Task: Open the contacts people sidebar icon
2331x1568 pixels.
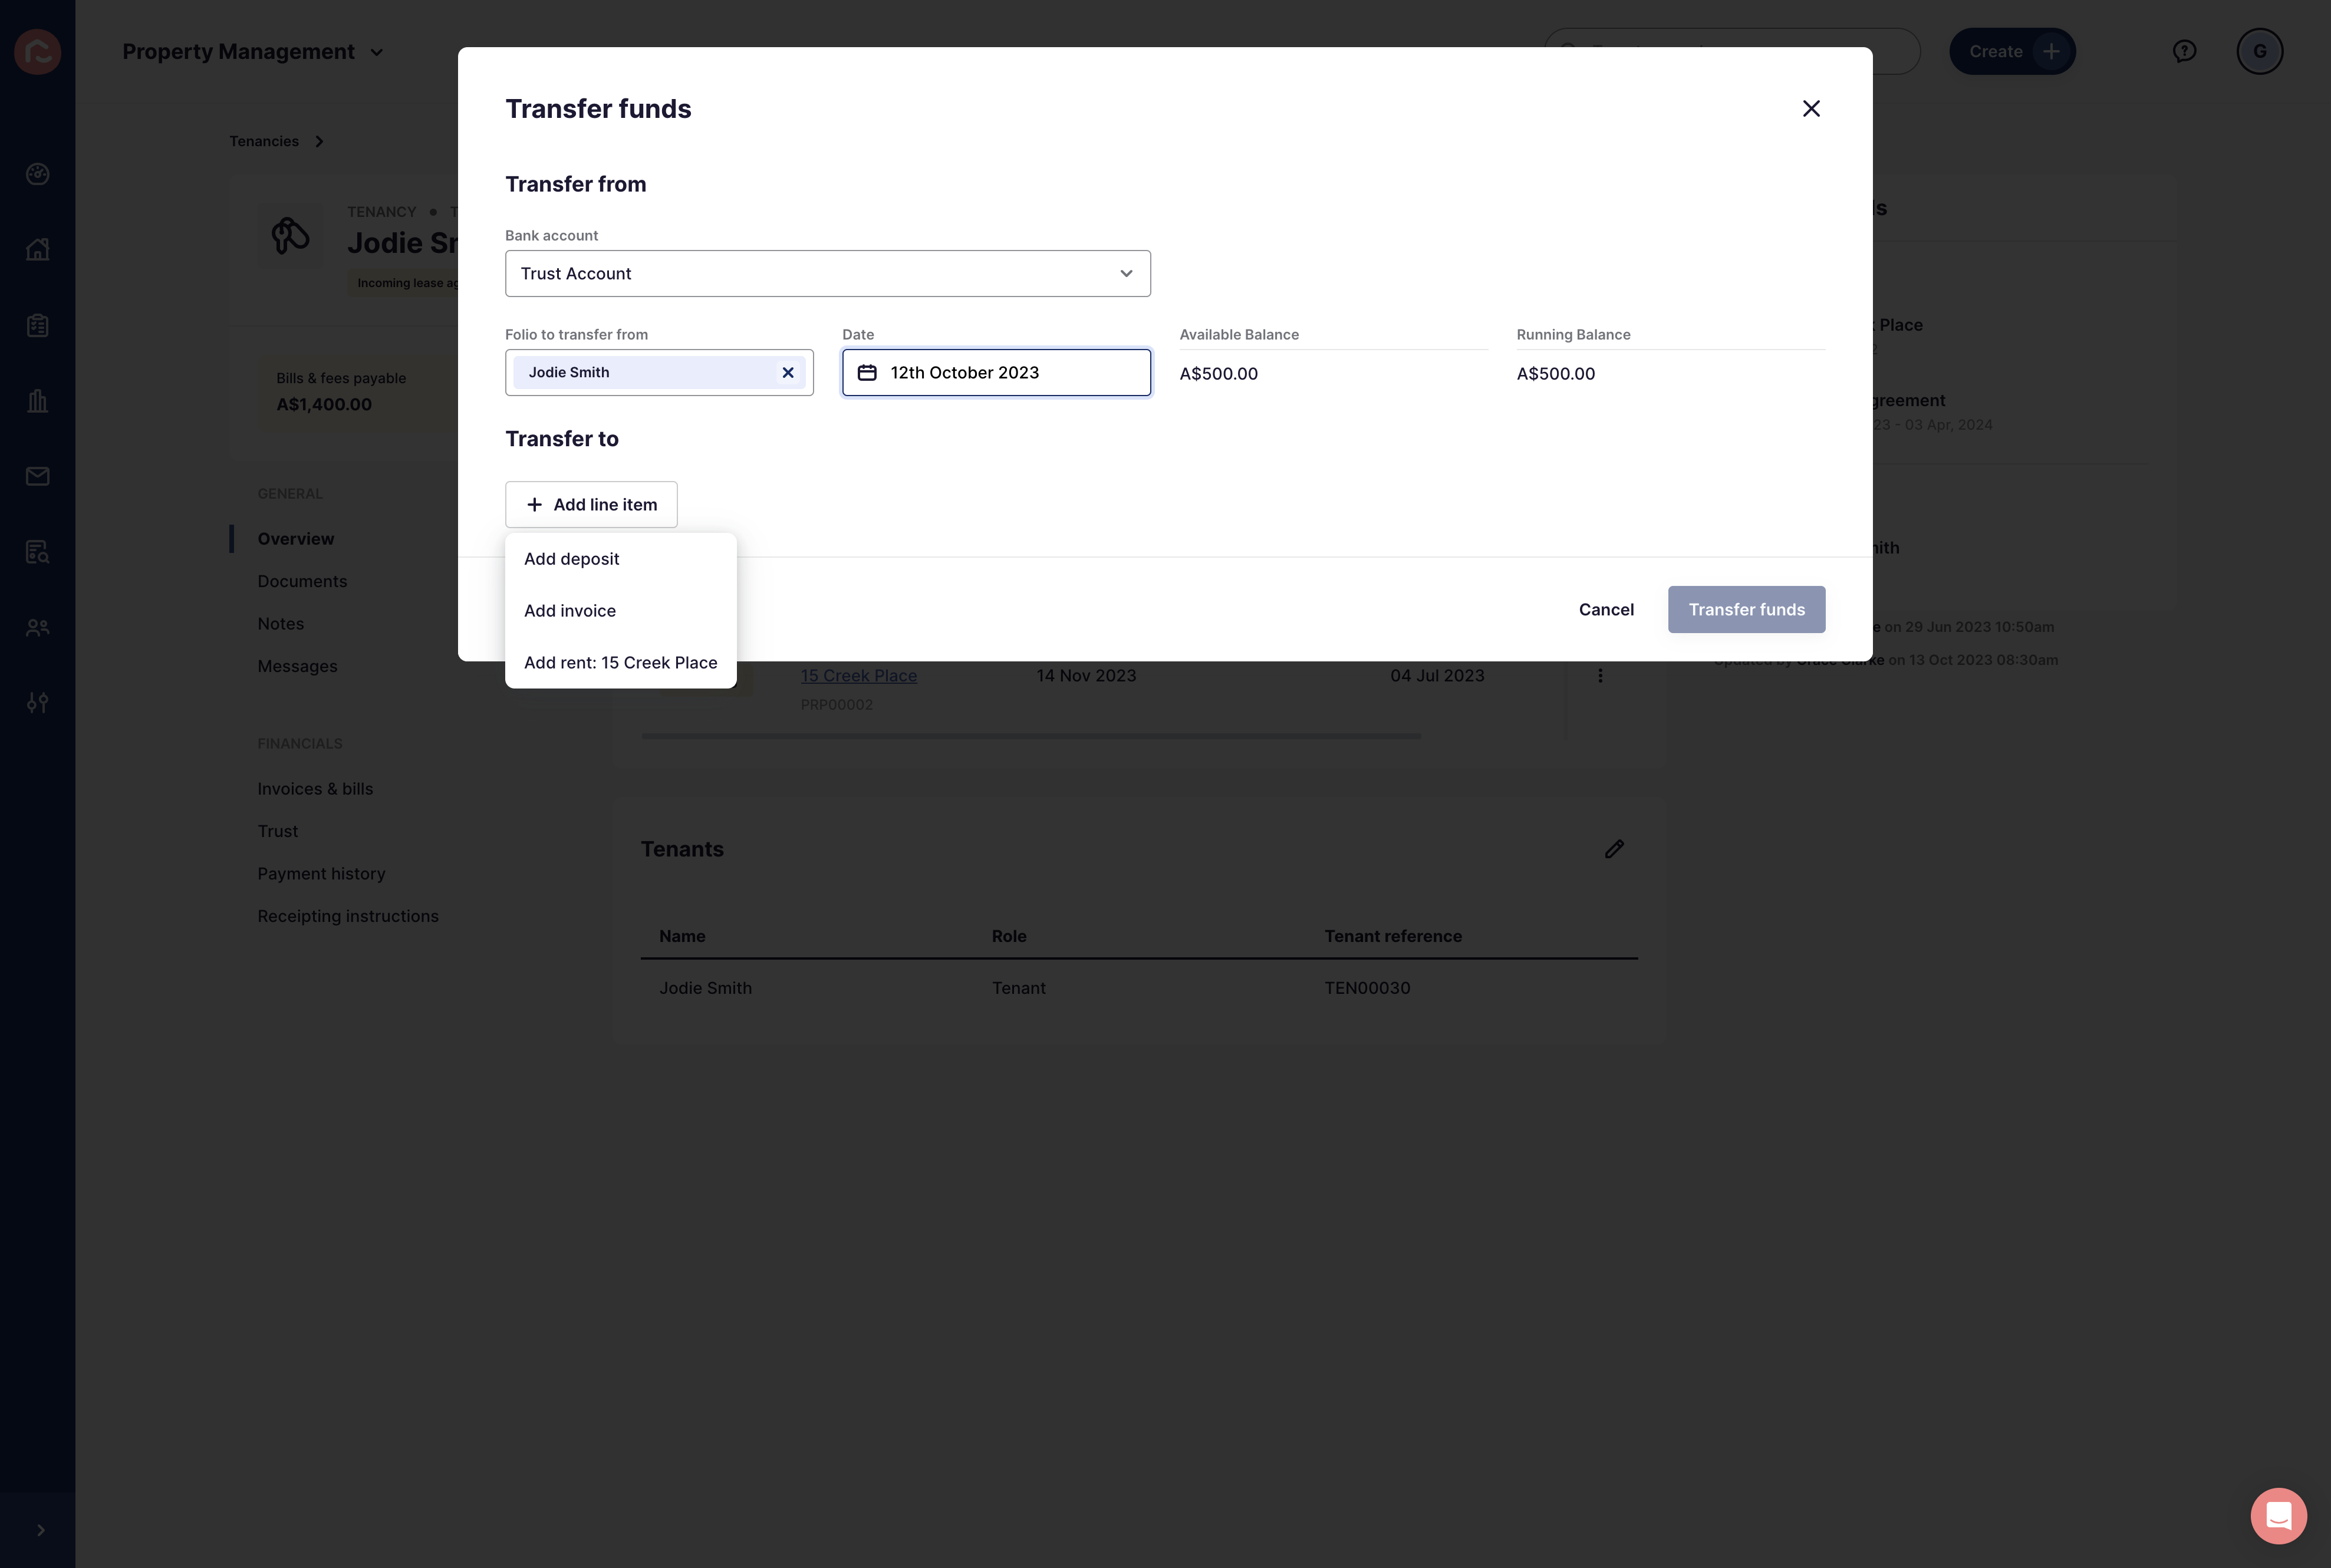Action: point(38,627)
